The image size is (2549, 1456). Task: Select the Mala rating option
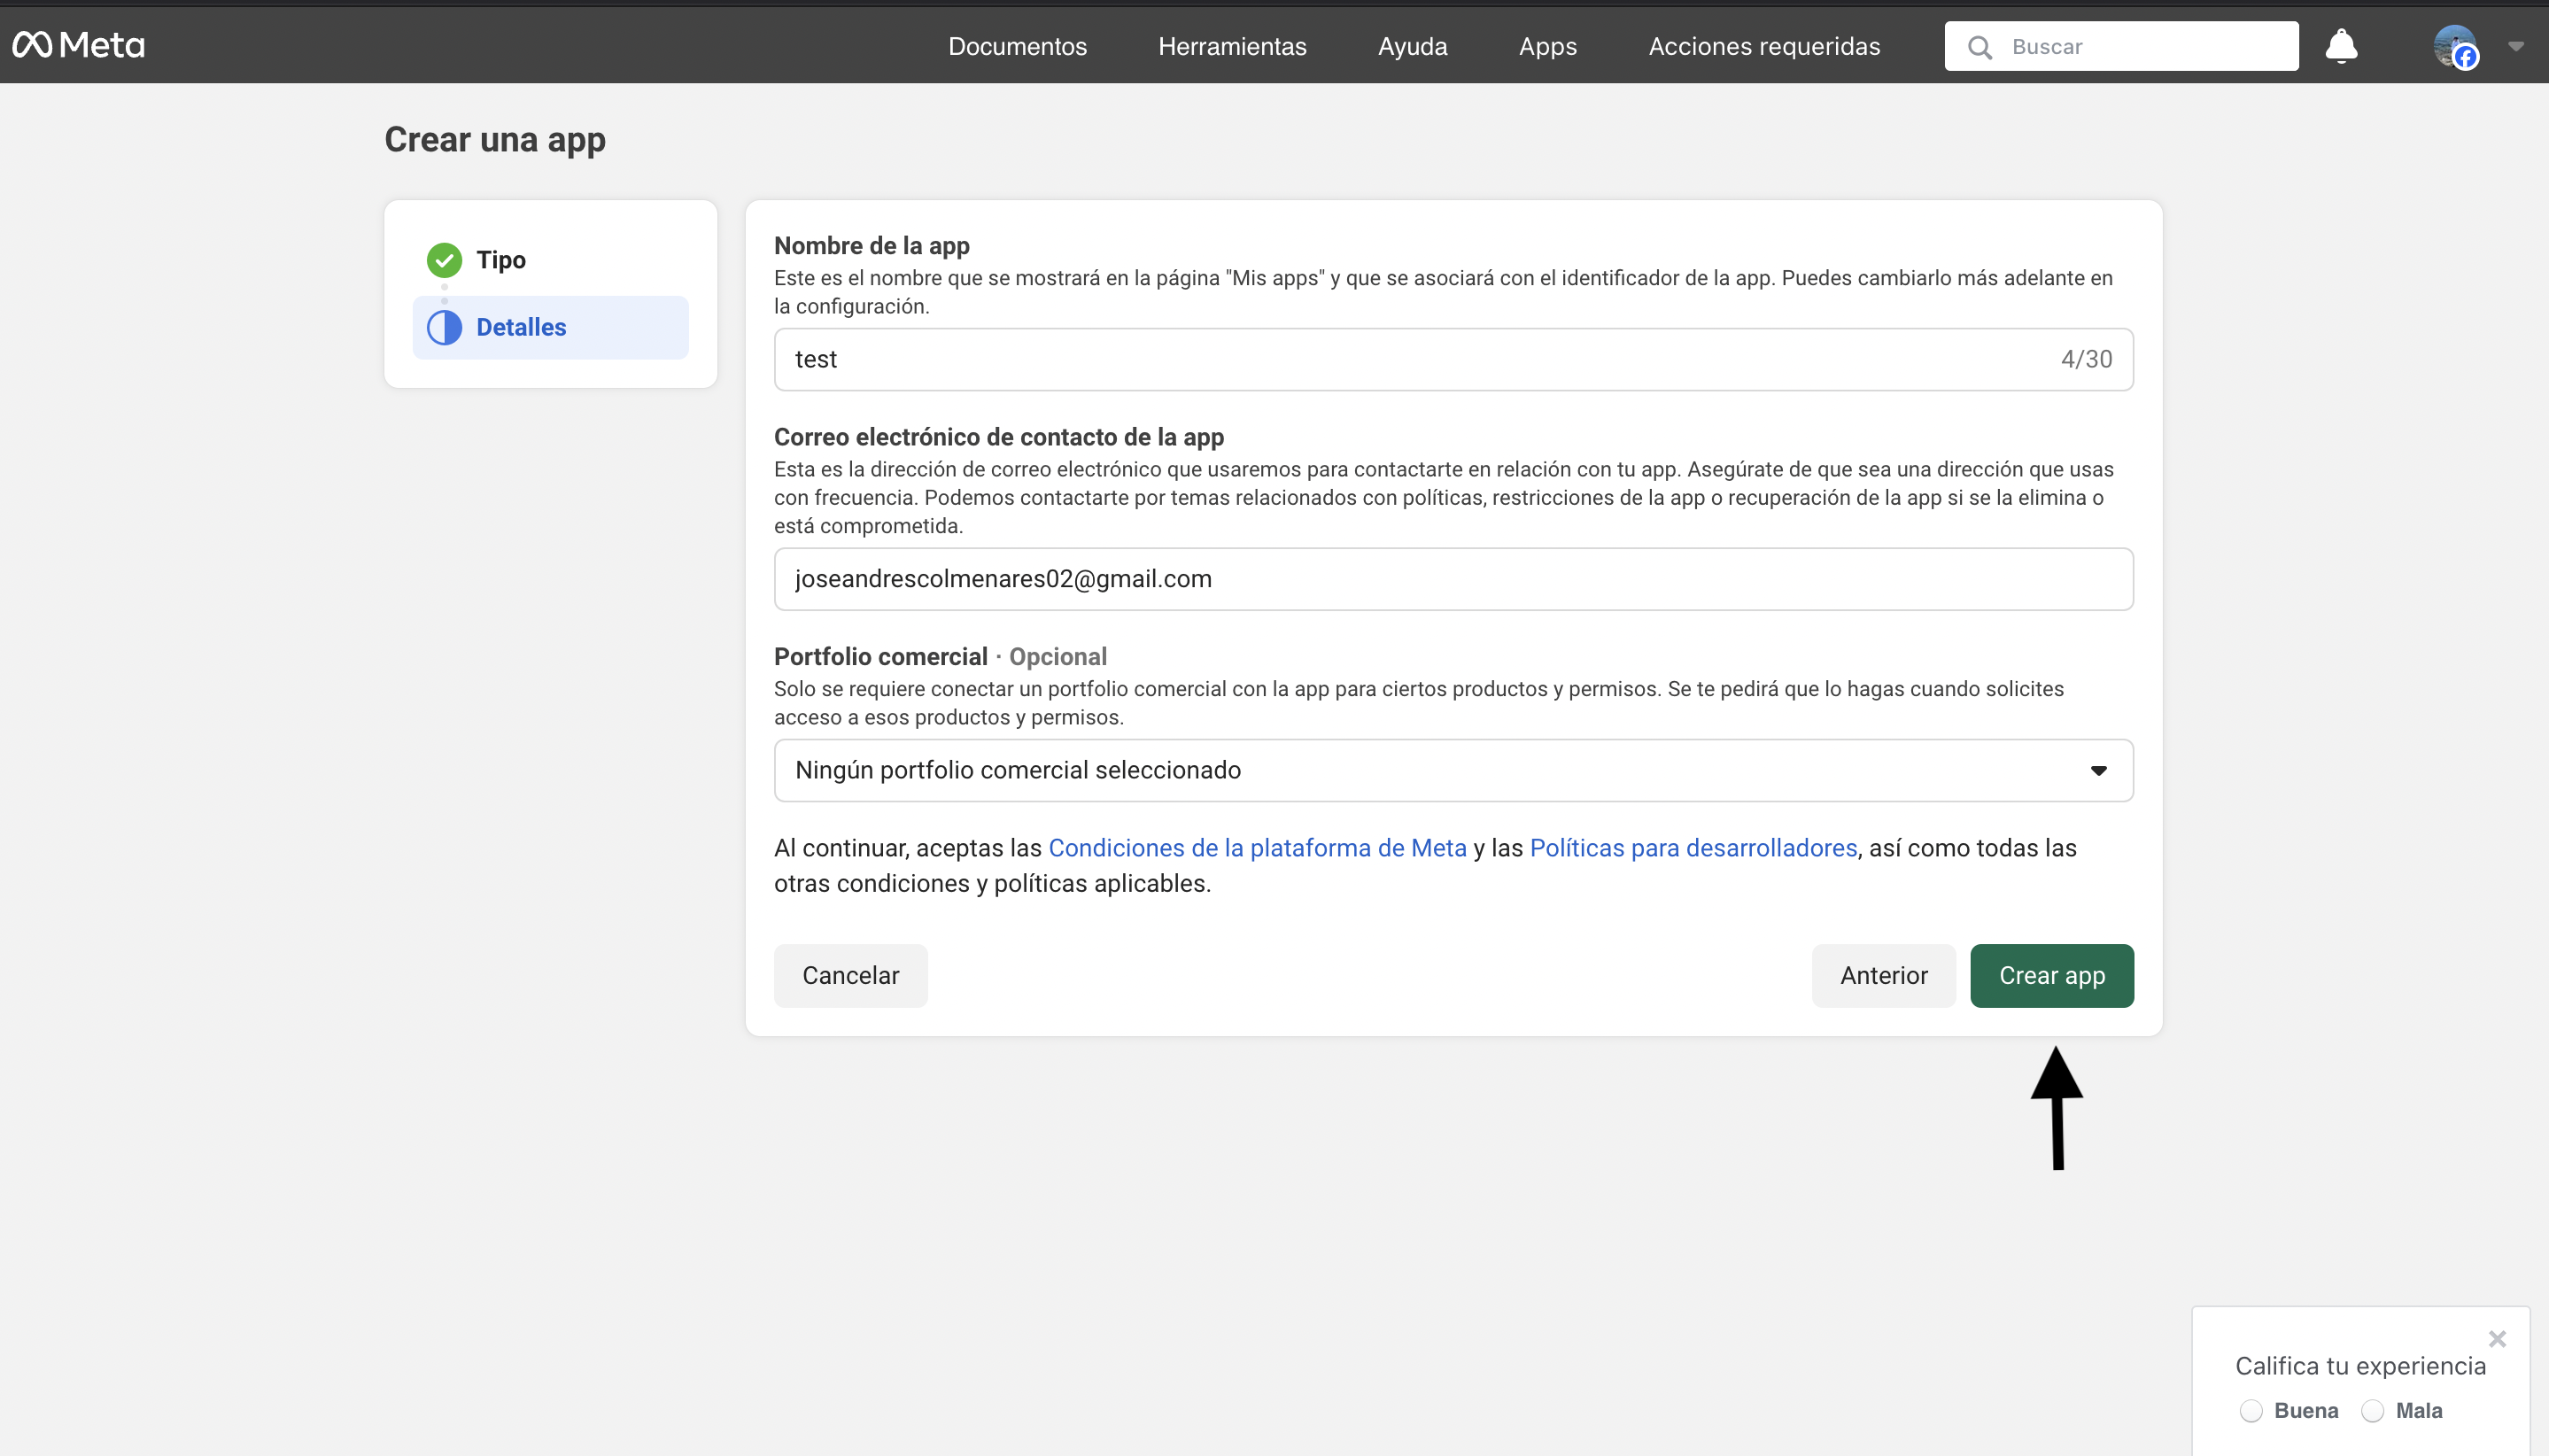point(2372,1411)
